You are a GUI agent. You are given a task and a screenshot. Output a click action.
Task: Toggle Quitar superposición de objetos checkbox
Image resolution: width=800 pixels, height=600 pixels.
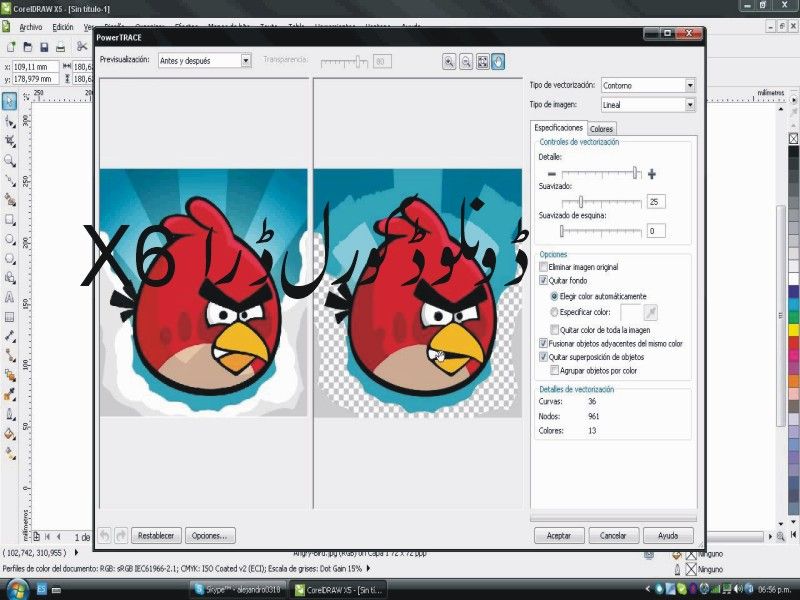pyautogui.click(x=544, y=357)
